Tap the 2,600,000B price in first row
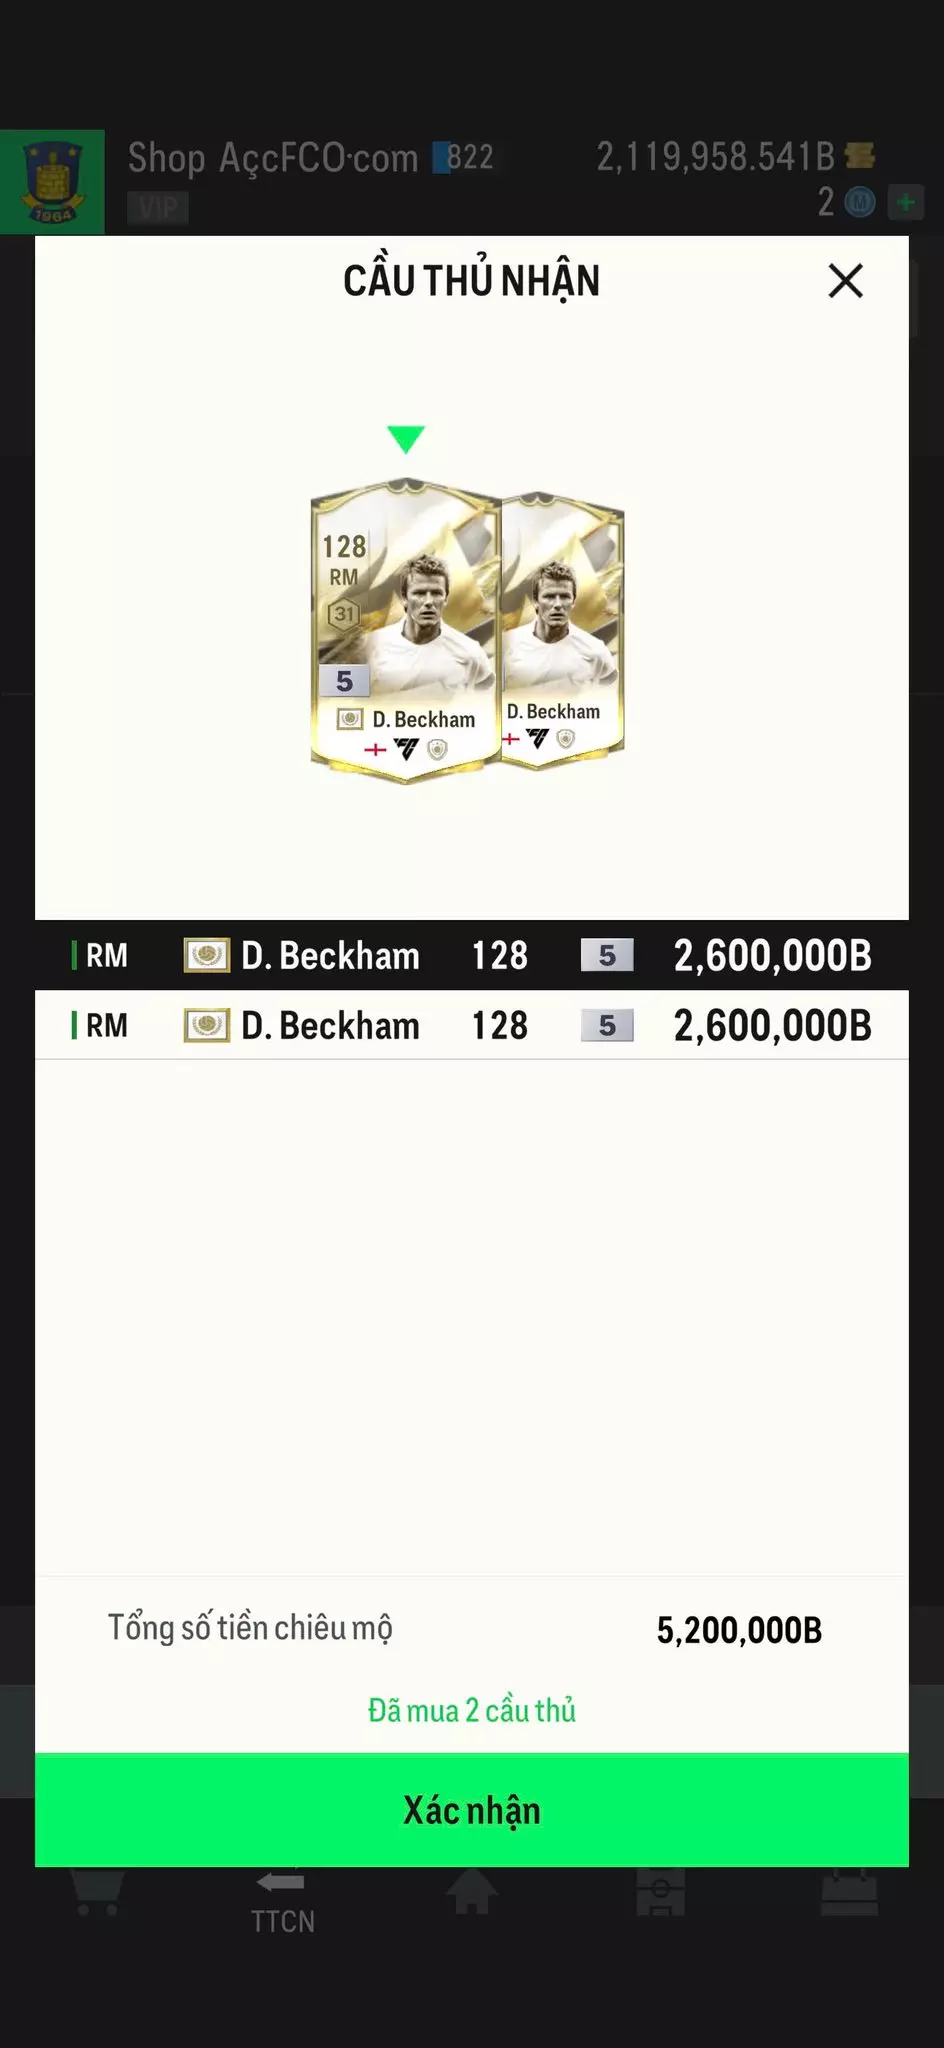Image resolution: width=944 pixels, height=2048 pixels. coord(773,956)
